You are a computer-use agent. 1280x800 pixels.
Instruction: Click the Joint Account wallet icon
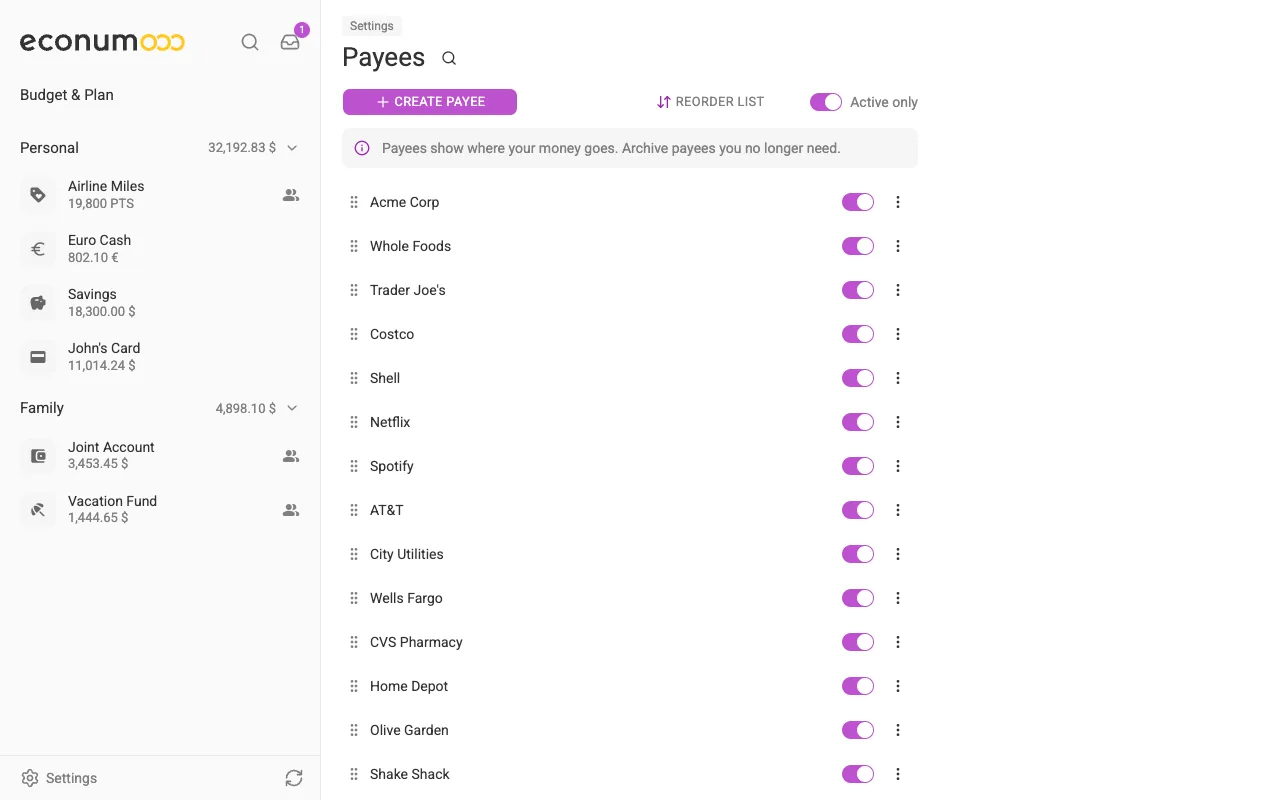click(38, 456)
